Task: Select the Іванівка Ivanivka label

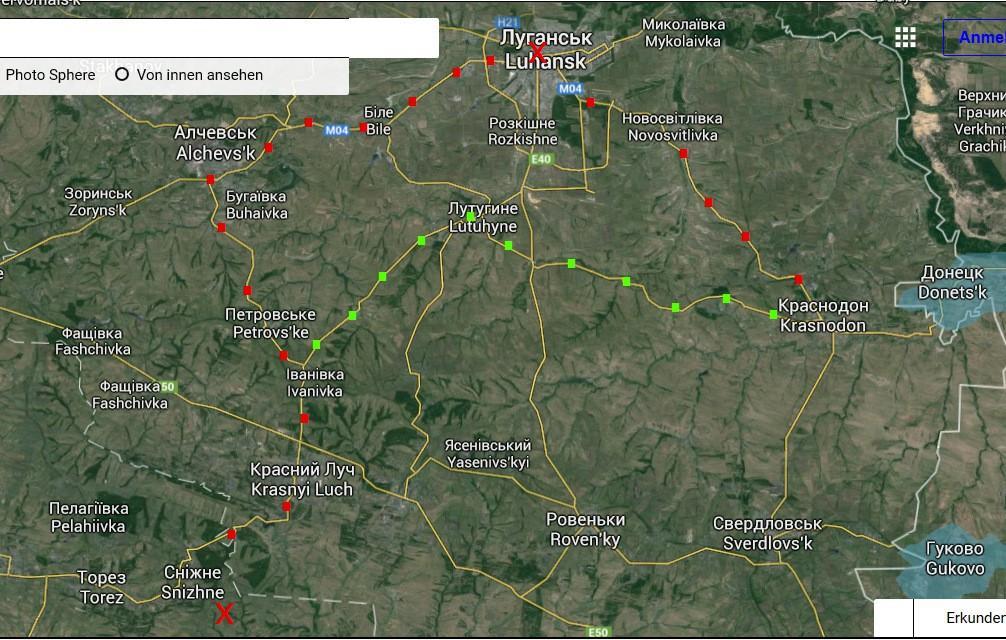Action: click(314, 383)
